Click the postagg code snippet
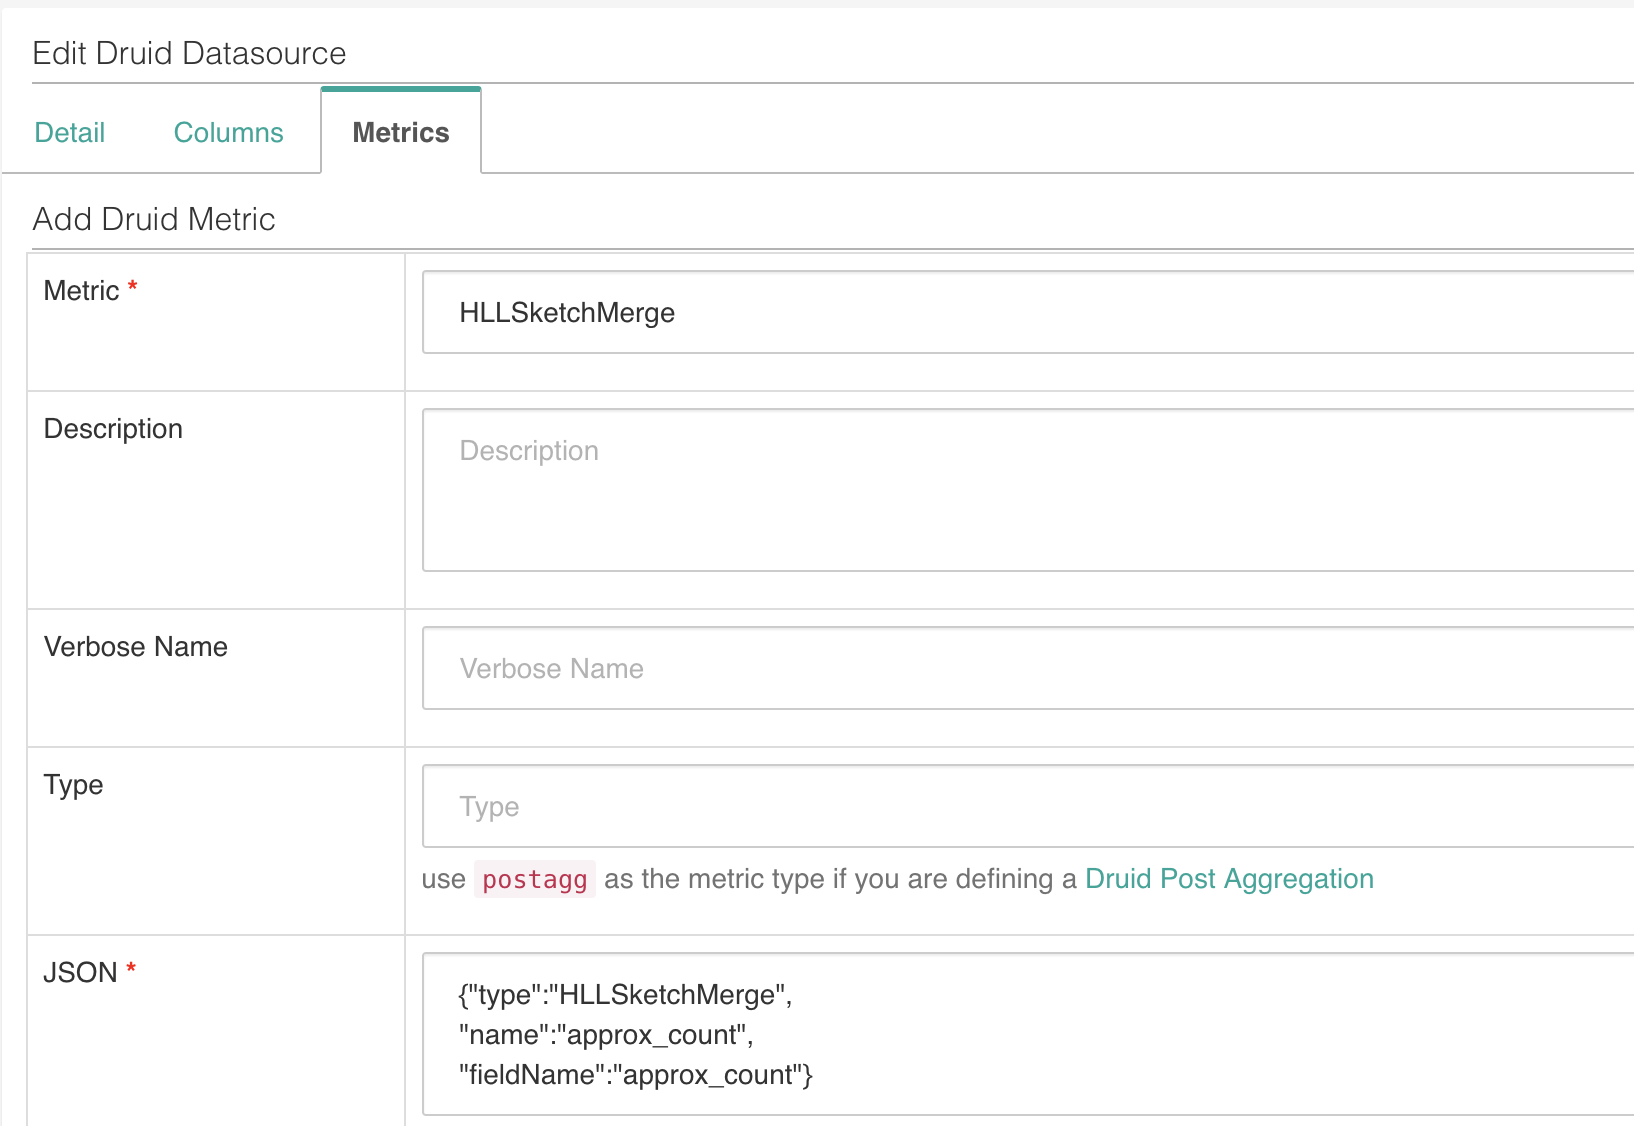The width and height of the screenshot is (1634, 1126). point(534,879)
